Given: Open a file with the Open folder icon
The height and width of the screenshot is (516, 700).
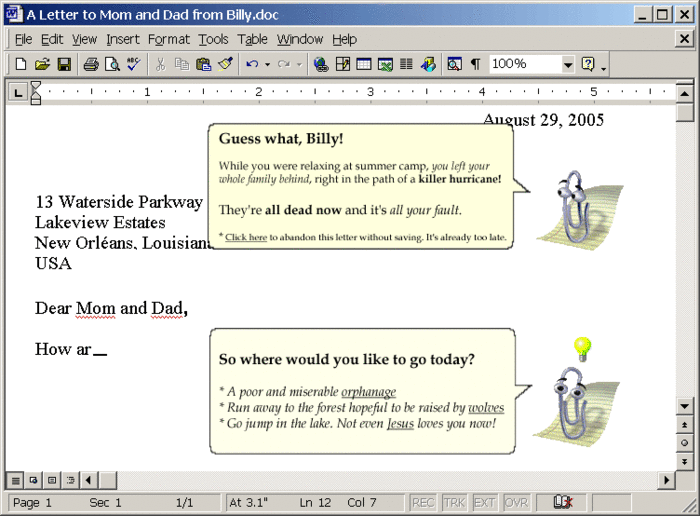Looking at the screenshot, I should 42,64.
